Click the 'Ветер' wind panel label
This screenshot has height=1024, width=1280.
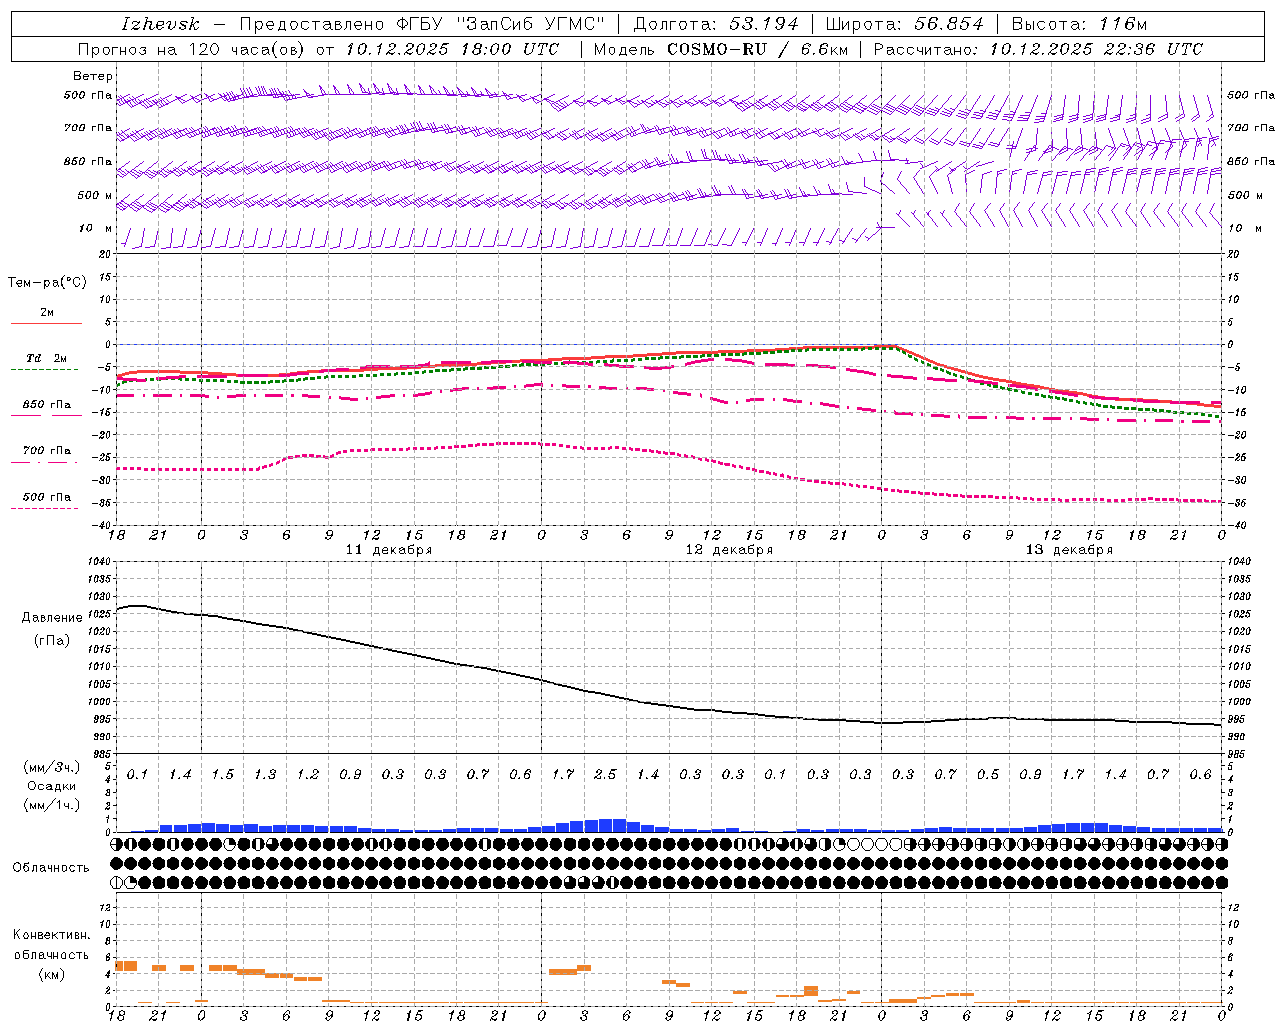point(93,76)
